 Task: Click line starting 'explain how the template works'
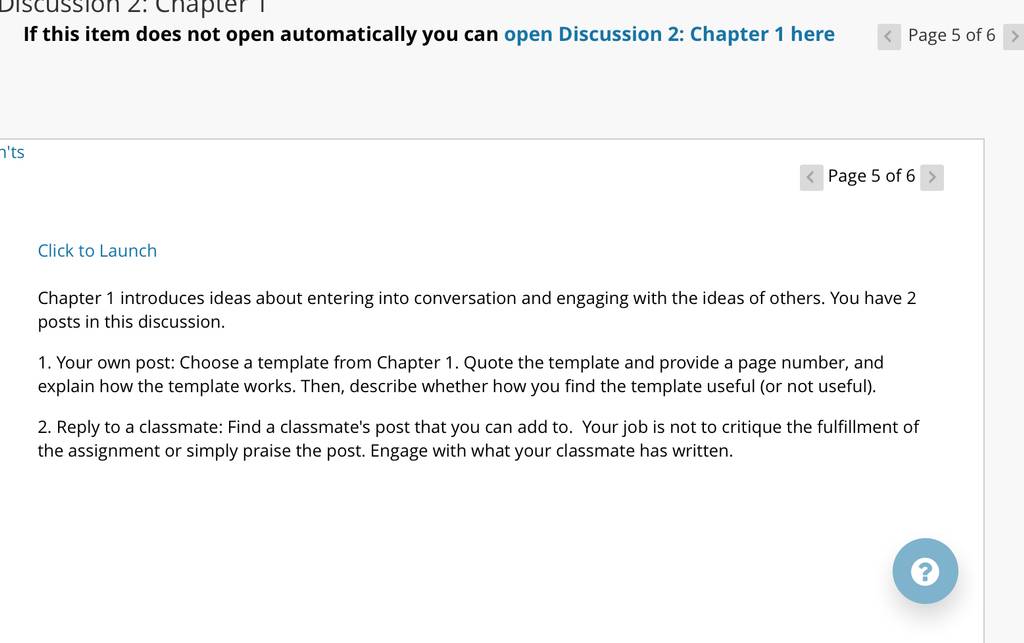tap(456, 386)
